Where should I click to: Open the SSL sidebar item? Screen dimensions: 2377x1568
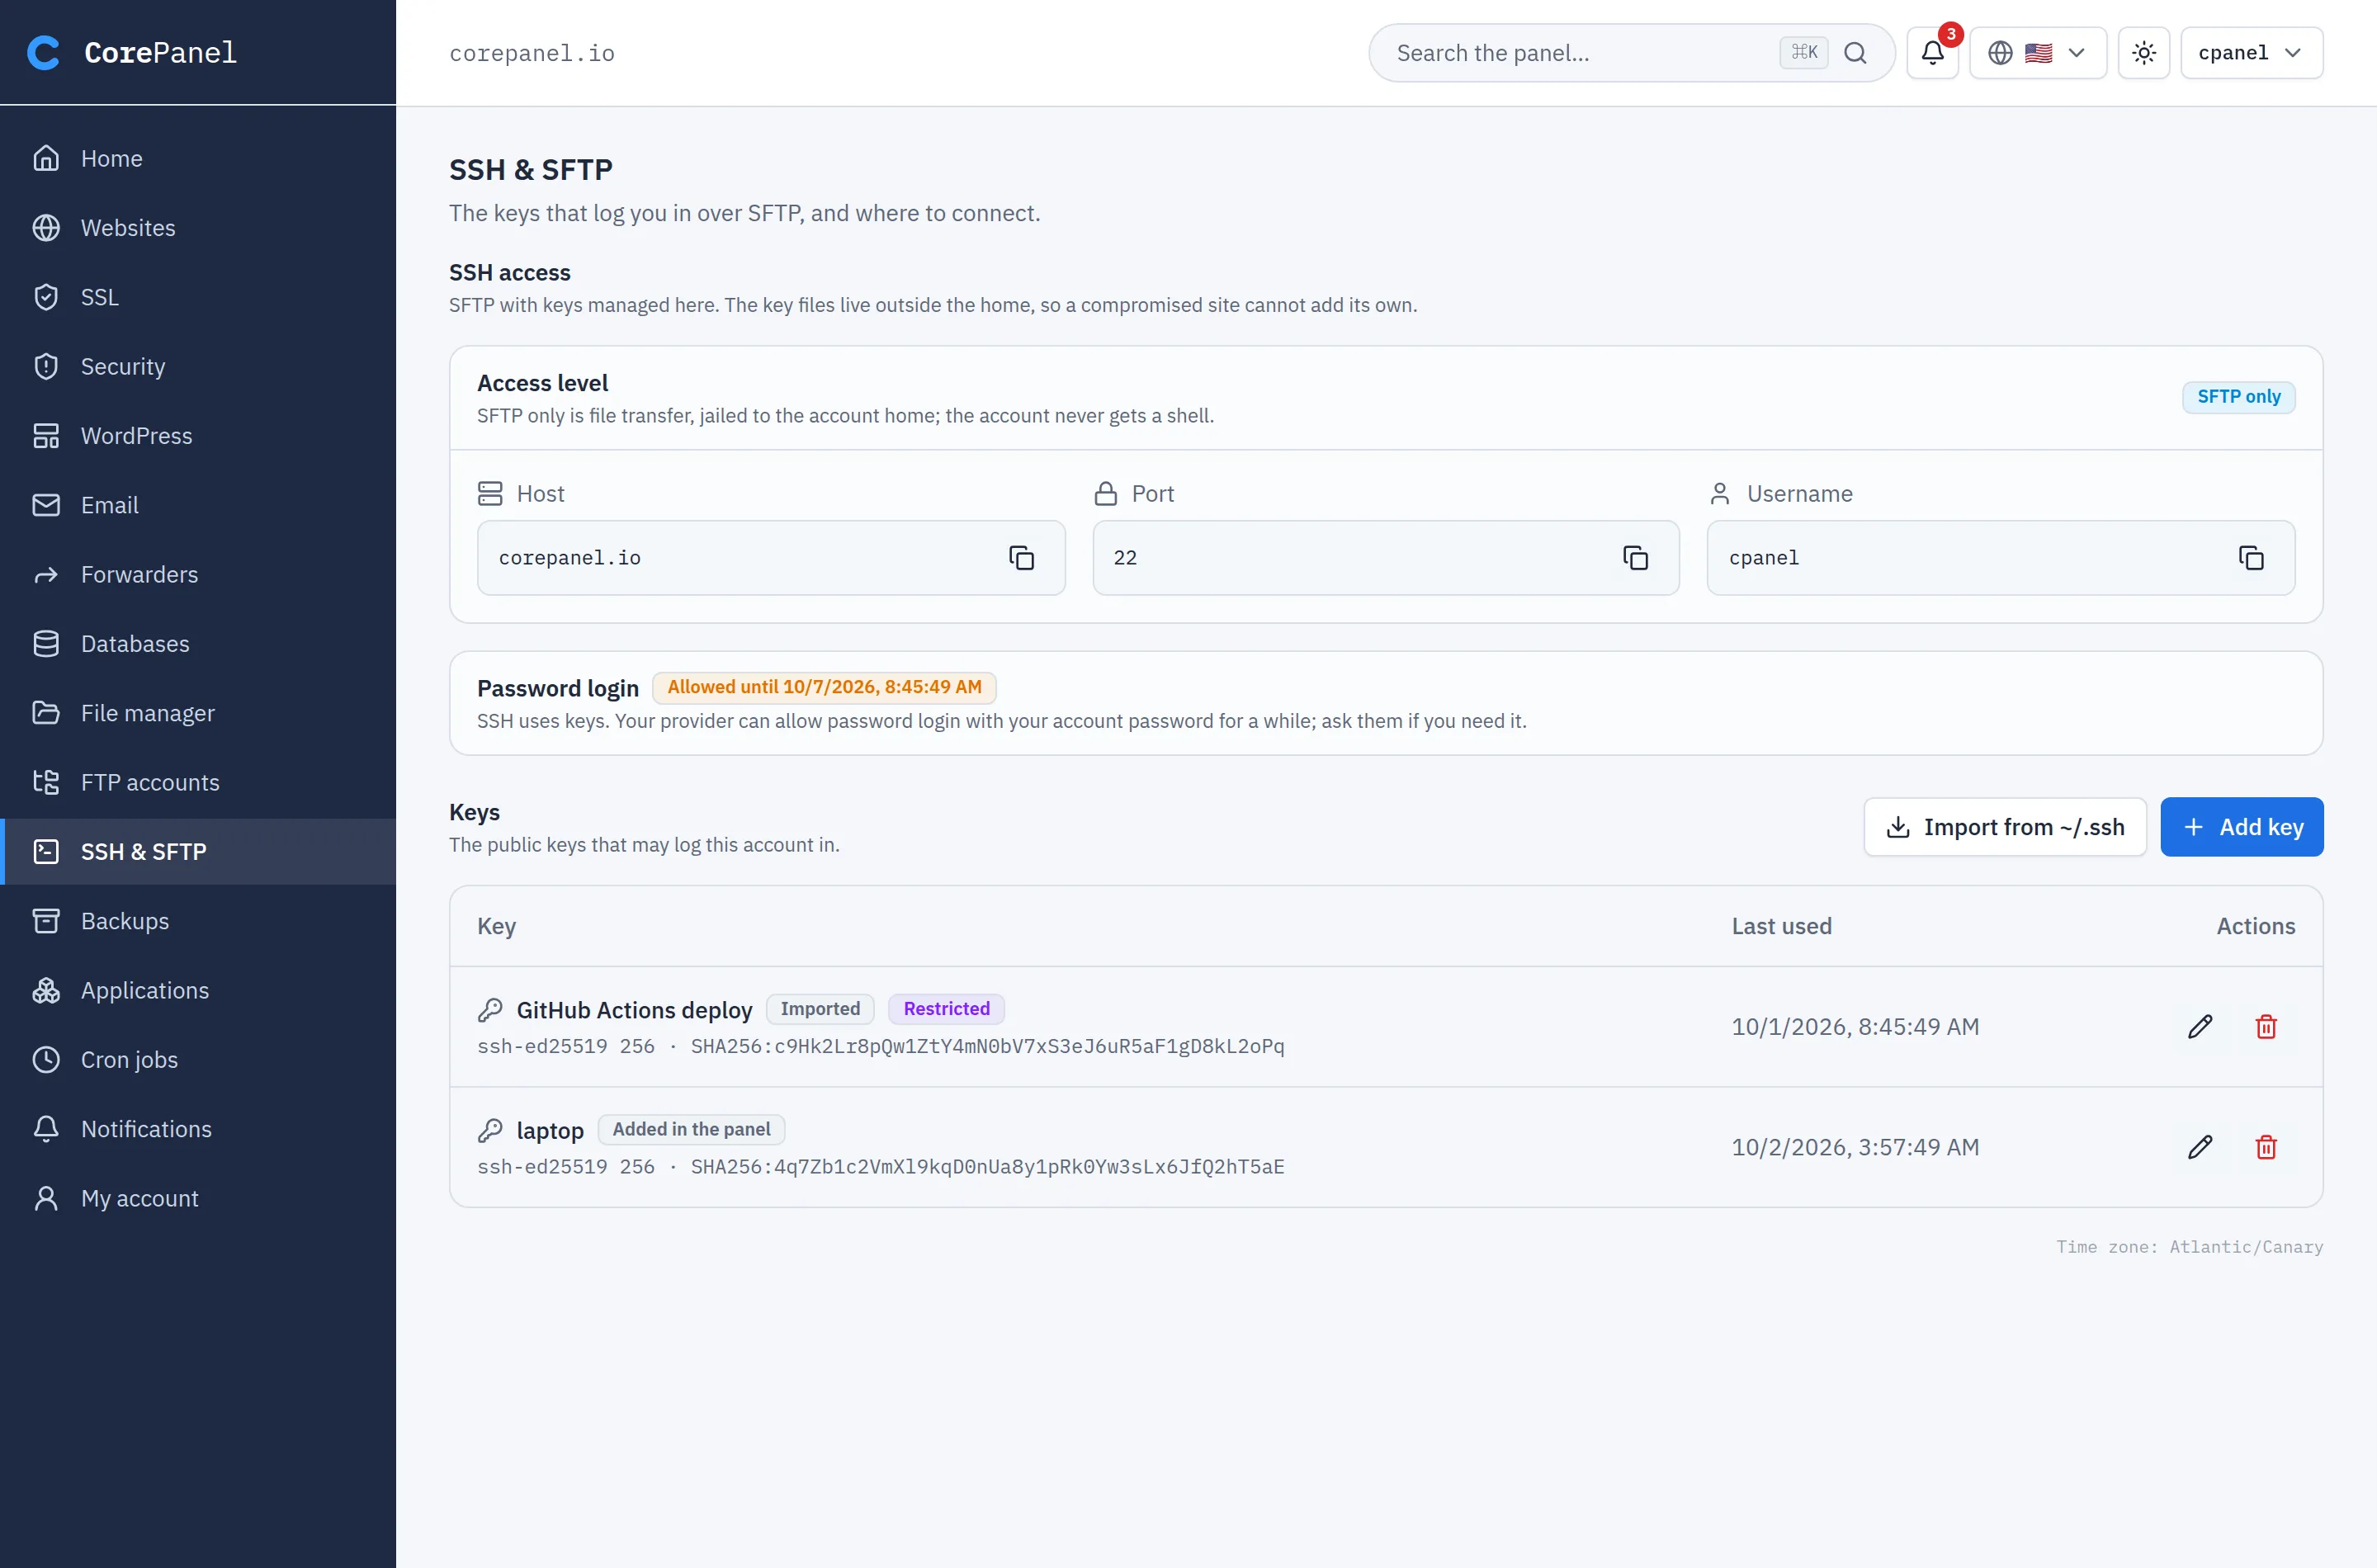pos(198,297)
